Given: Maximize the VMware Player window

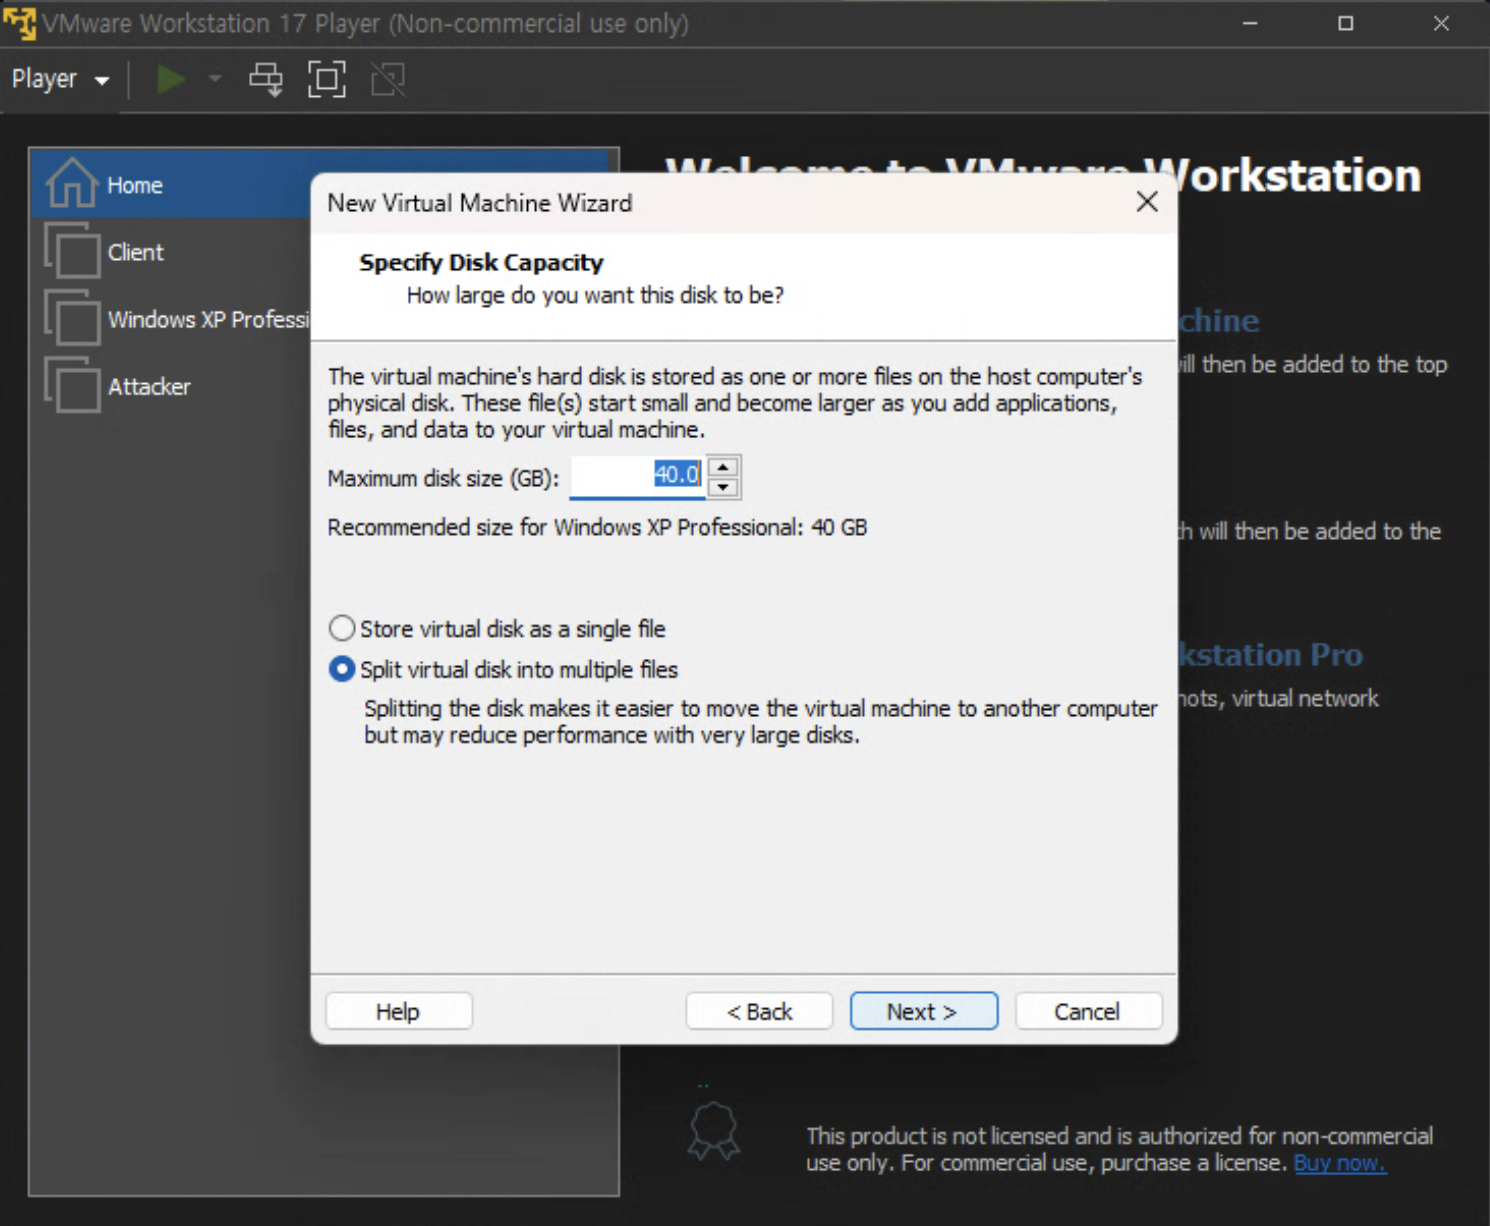Looking at the screenshot, I should coord(1346,23).
